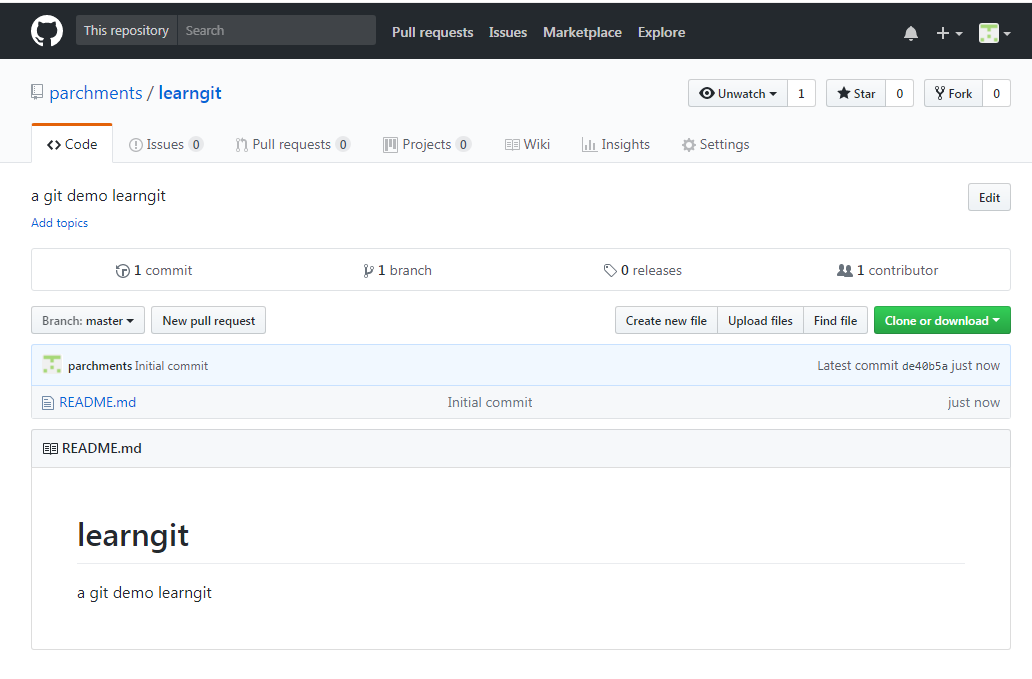Switch to the Insights tab
This screenshot has width=1032, height=679.
(616, 144)
